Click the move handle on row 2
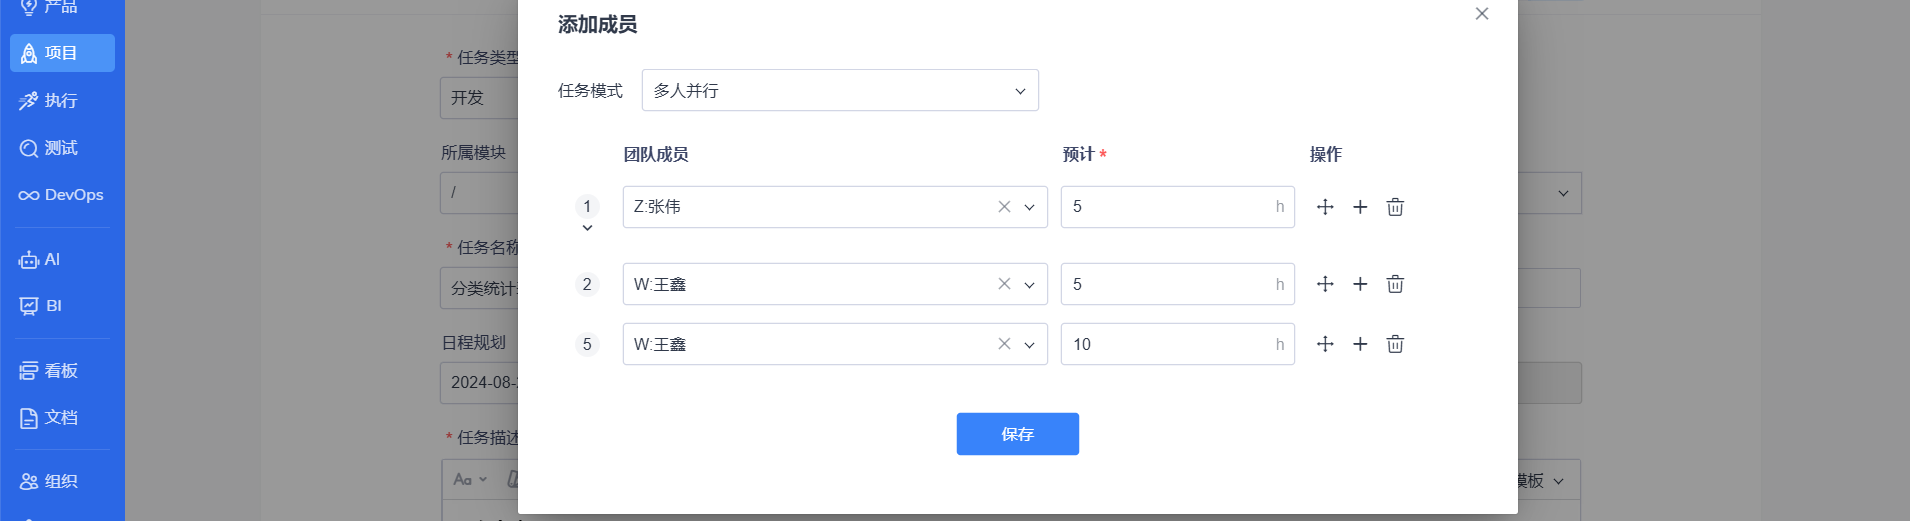This screenshot has height=521, width=1910. coord(1325,284)
